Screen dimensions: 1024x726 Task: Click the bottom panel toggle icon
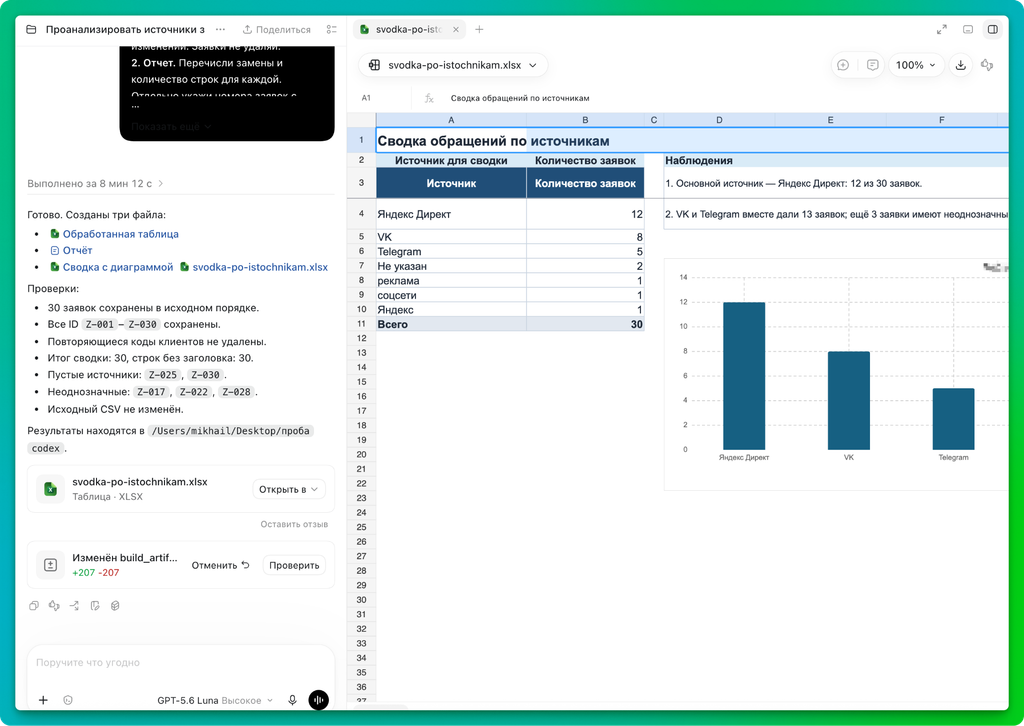click(968, 29)
